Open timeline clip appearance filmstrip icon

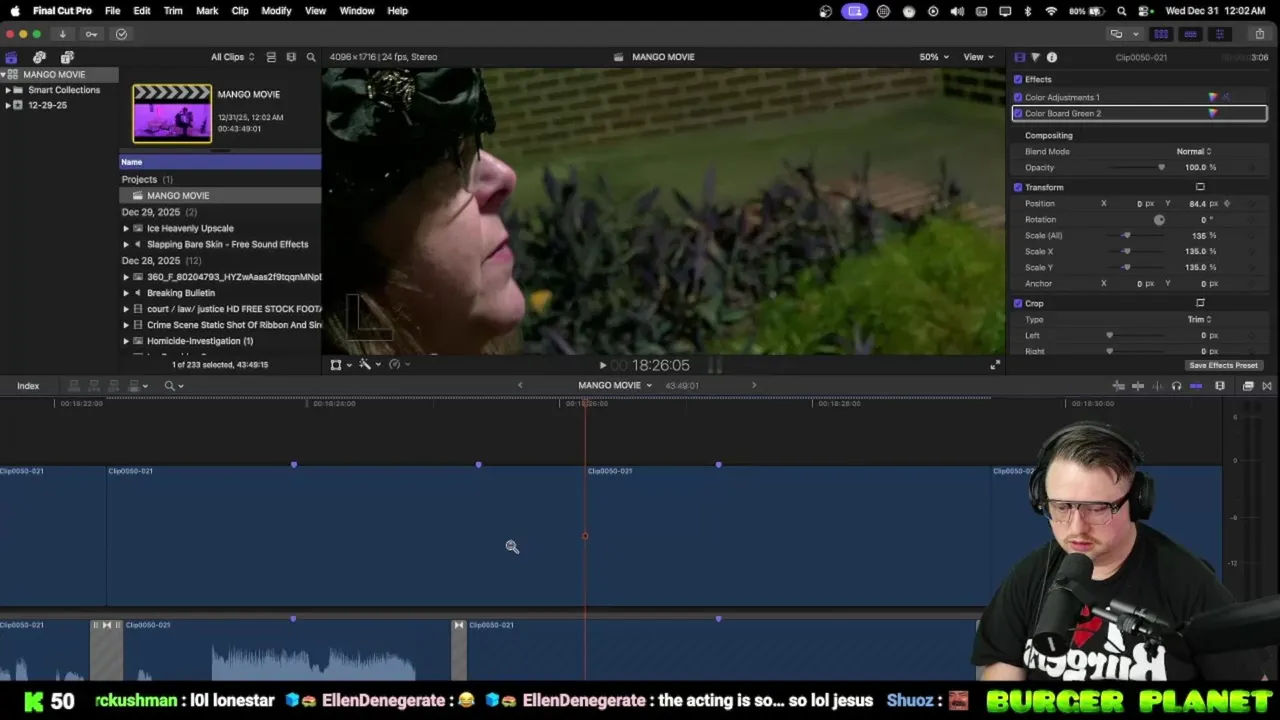[1220, 386]
